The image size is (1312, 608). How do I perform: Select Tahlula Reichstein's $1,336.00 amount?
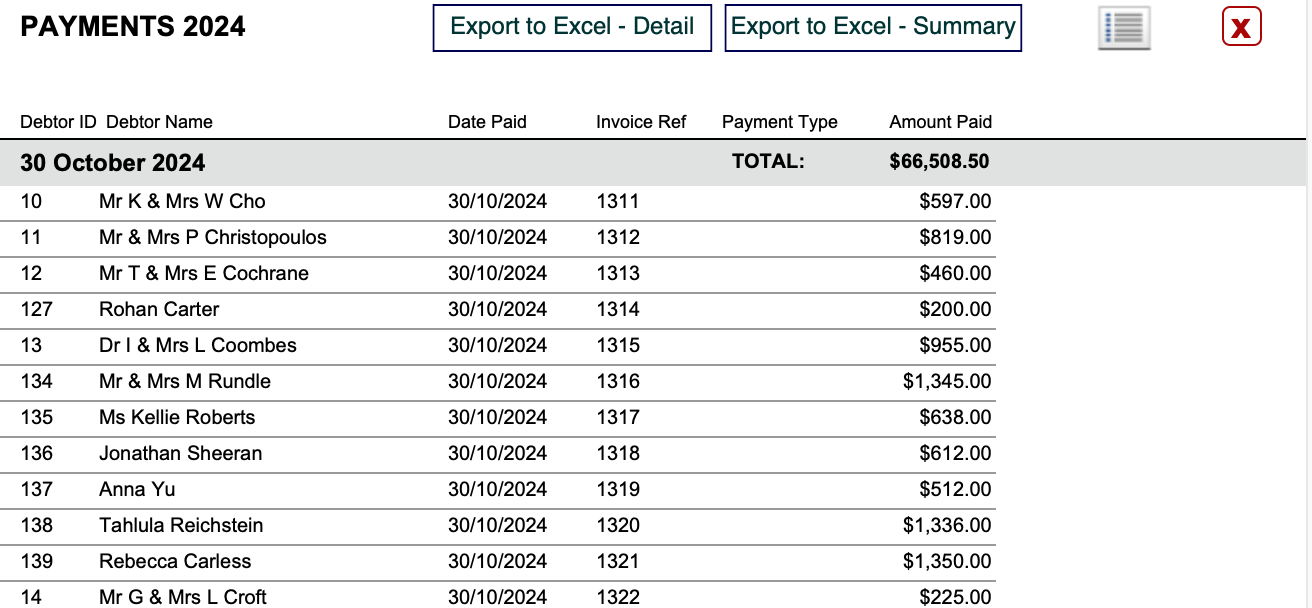coord(947,526)
